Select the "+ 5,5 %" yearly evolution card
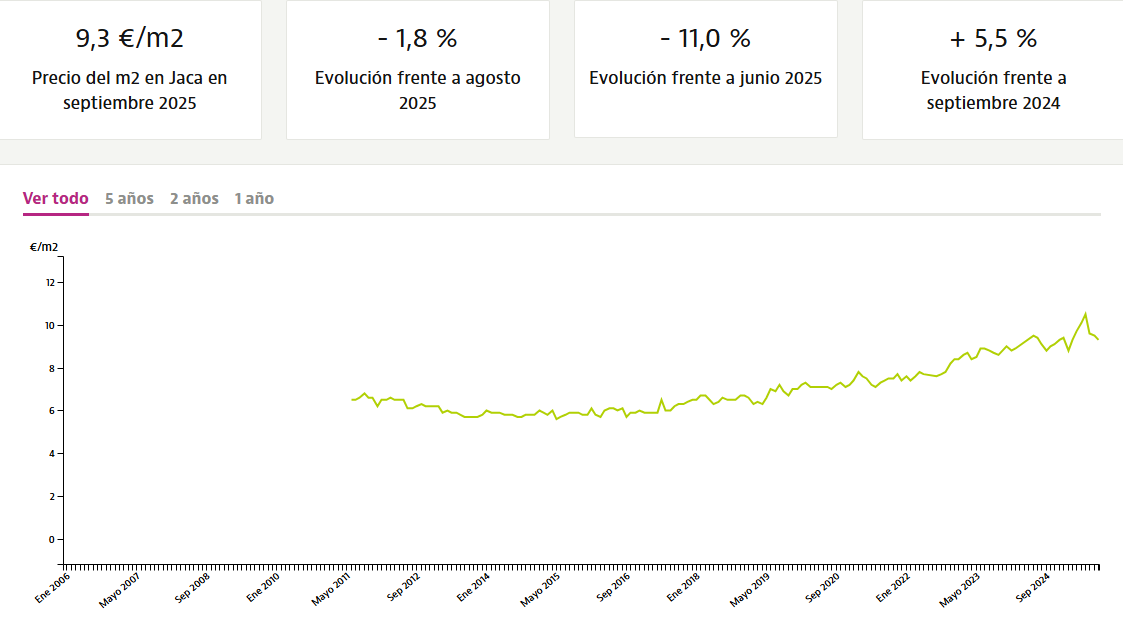 click(992, 70)
